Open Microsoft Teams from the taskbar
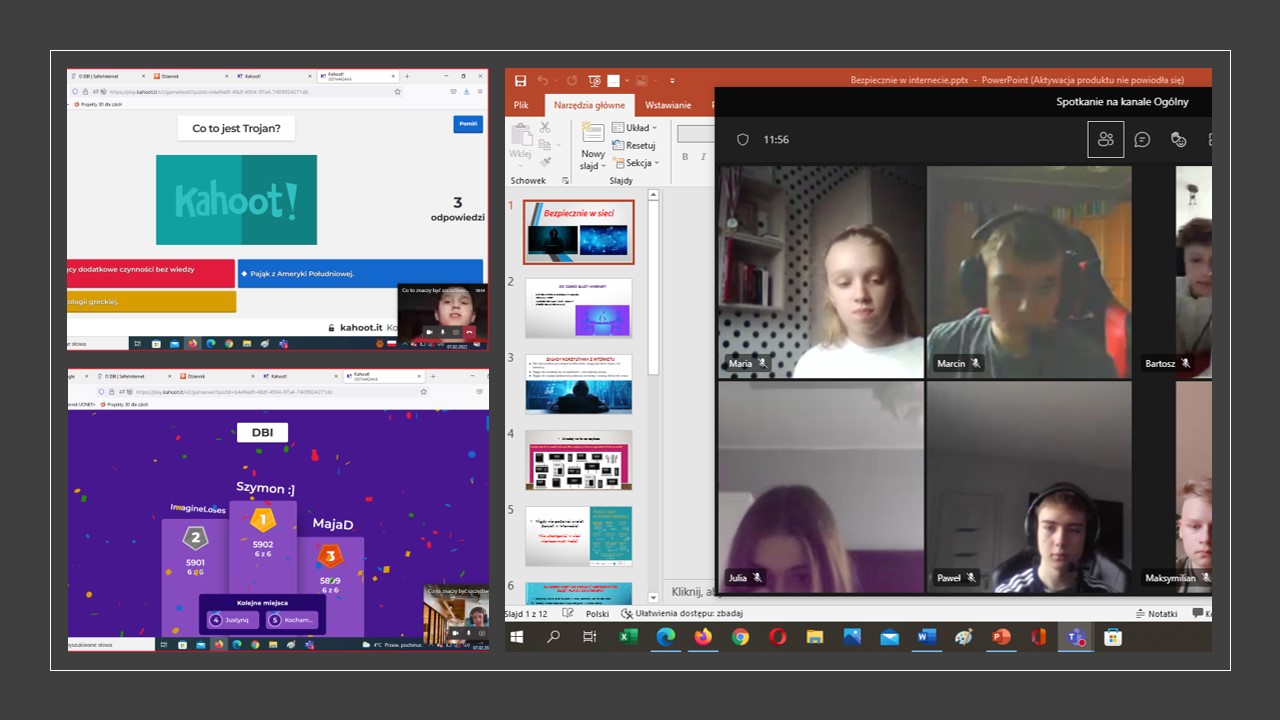Viewport: 1280px width, 720px height. click(x=1075, y=637)
